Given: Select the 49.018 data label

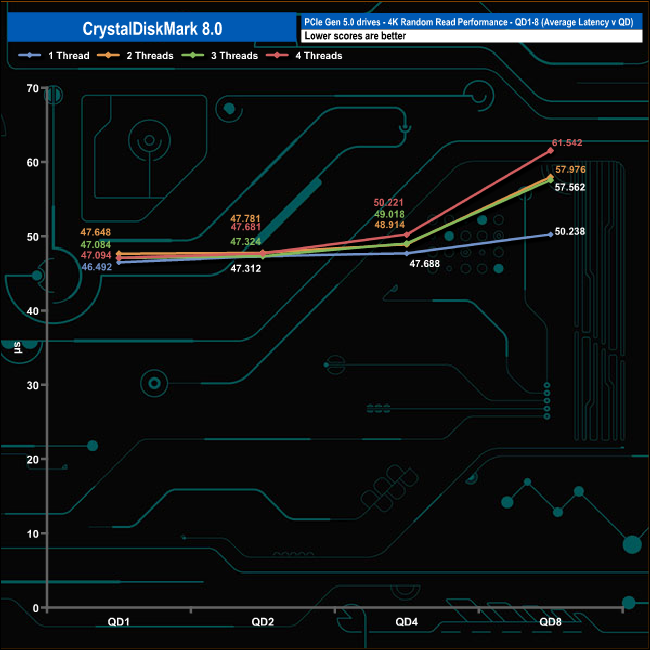Looking at the screenshot, I should (389, 214).
